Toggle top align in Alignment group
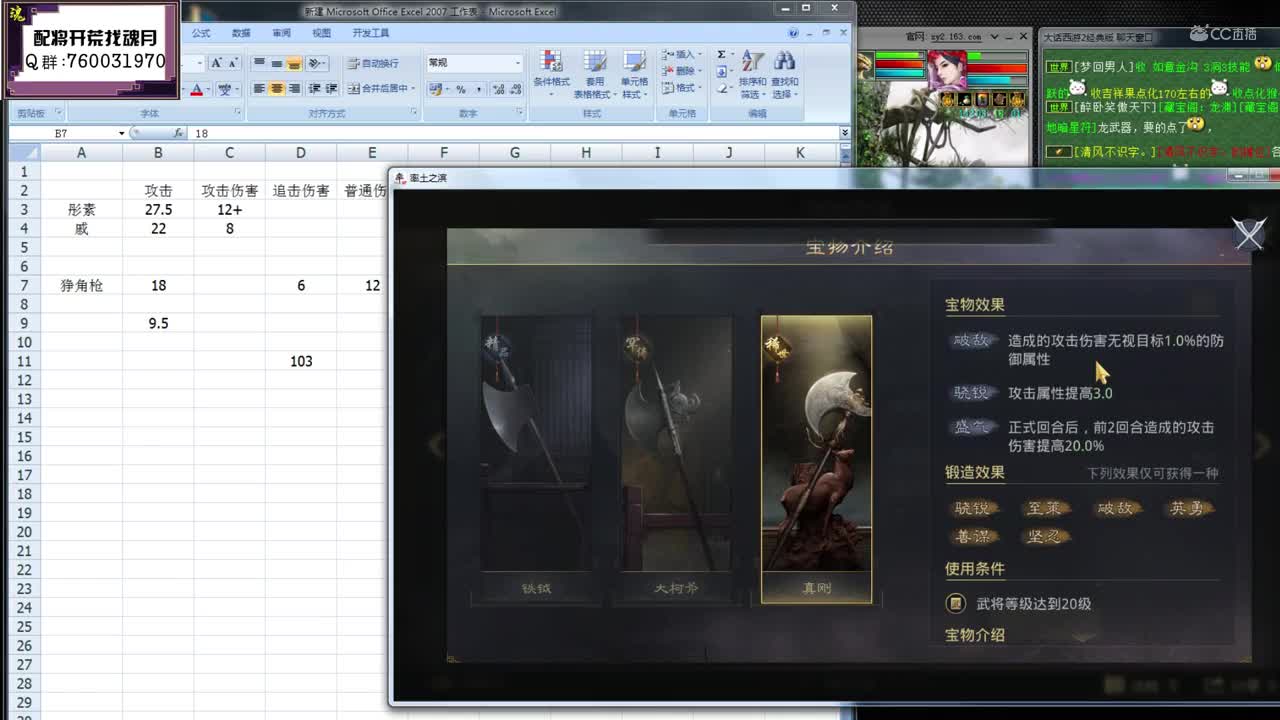The height and width of the screenshot is (720, 1280). 259,63
